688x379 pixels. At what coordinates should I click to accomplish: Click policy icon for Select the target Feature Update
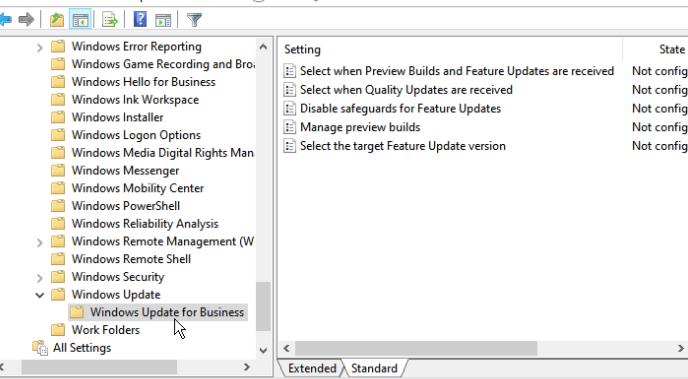pyautogui.click(x=290, y=146)
